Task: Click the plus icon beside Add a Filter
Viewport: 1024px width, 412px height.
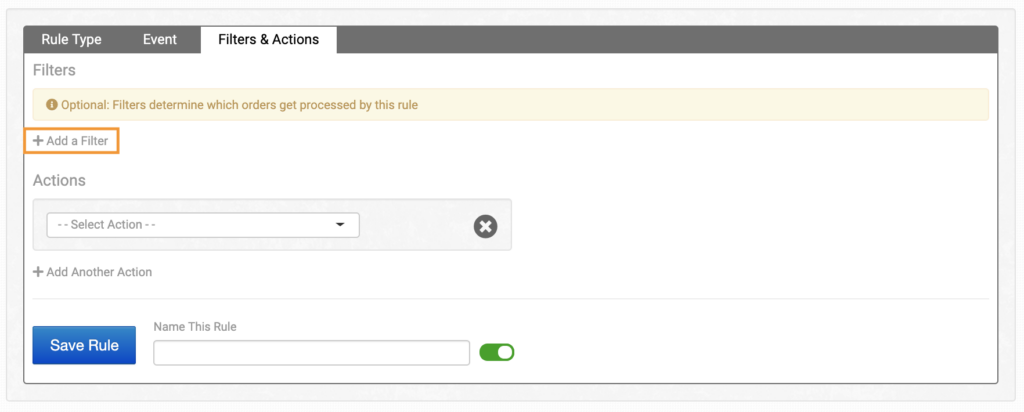Action: [38, 141]
